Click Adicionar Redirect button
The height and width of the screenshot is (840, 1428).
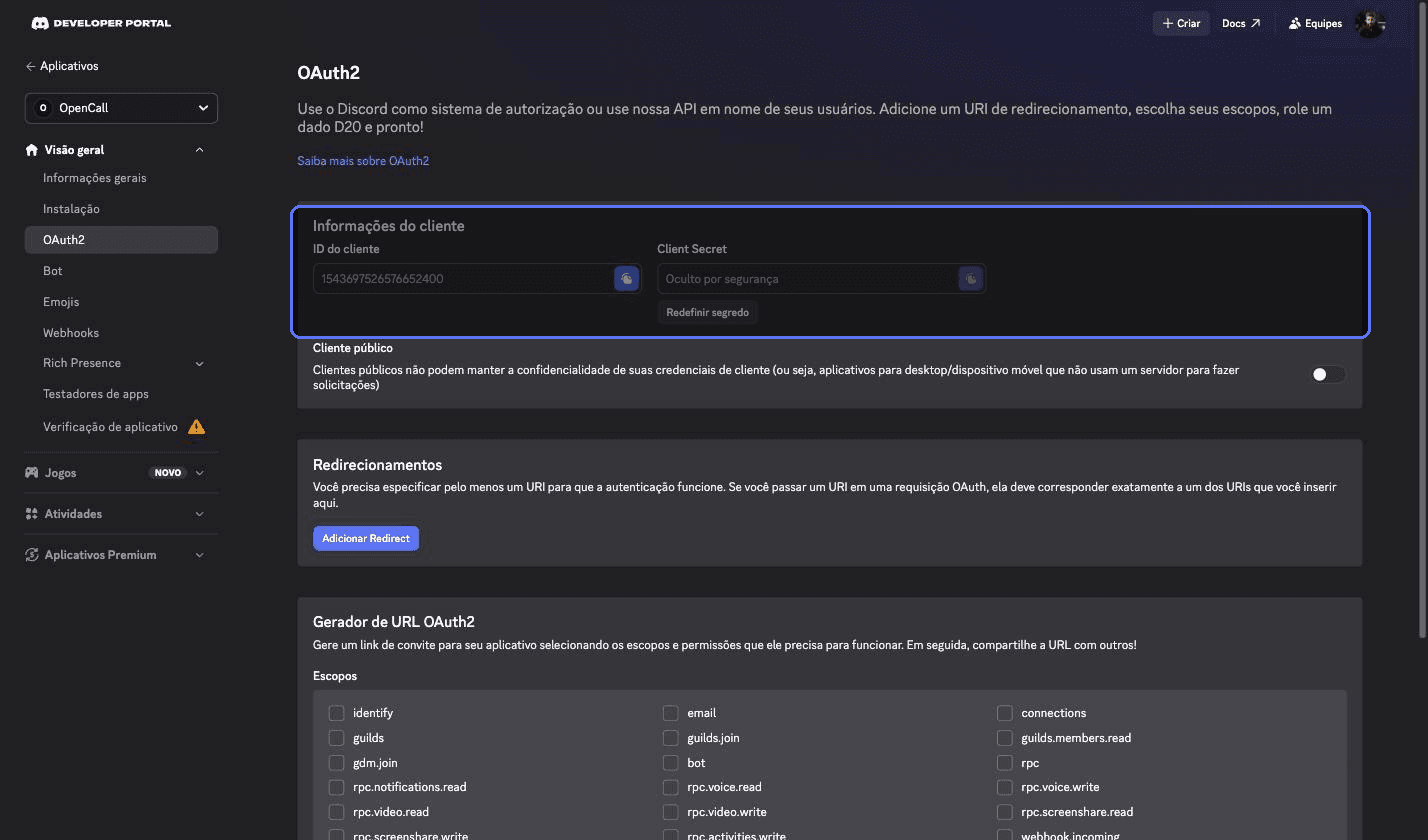366,538
